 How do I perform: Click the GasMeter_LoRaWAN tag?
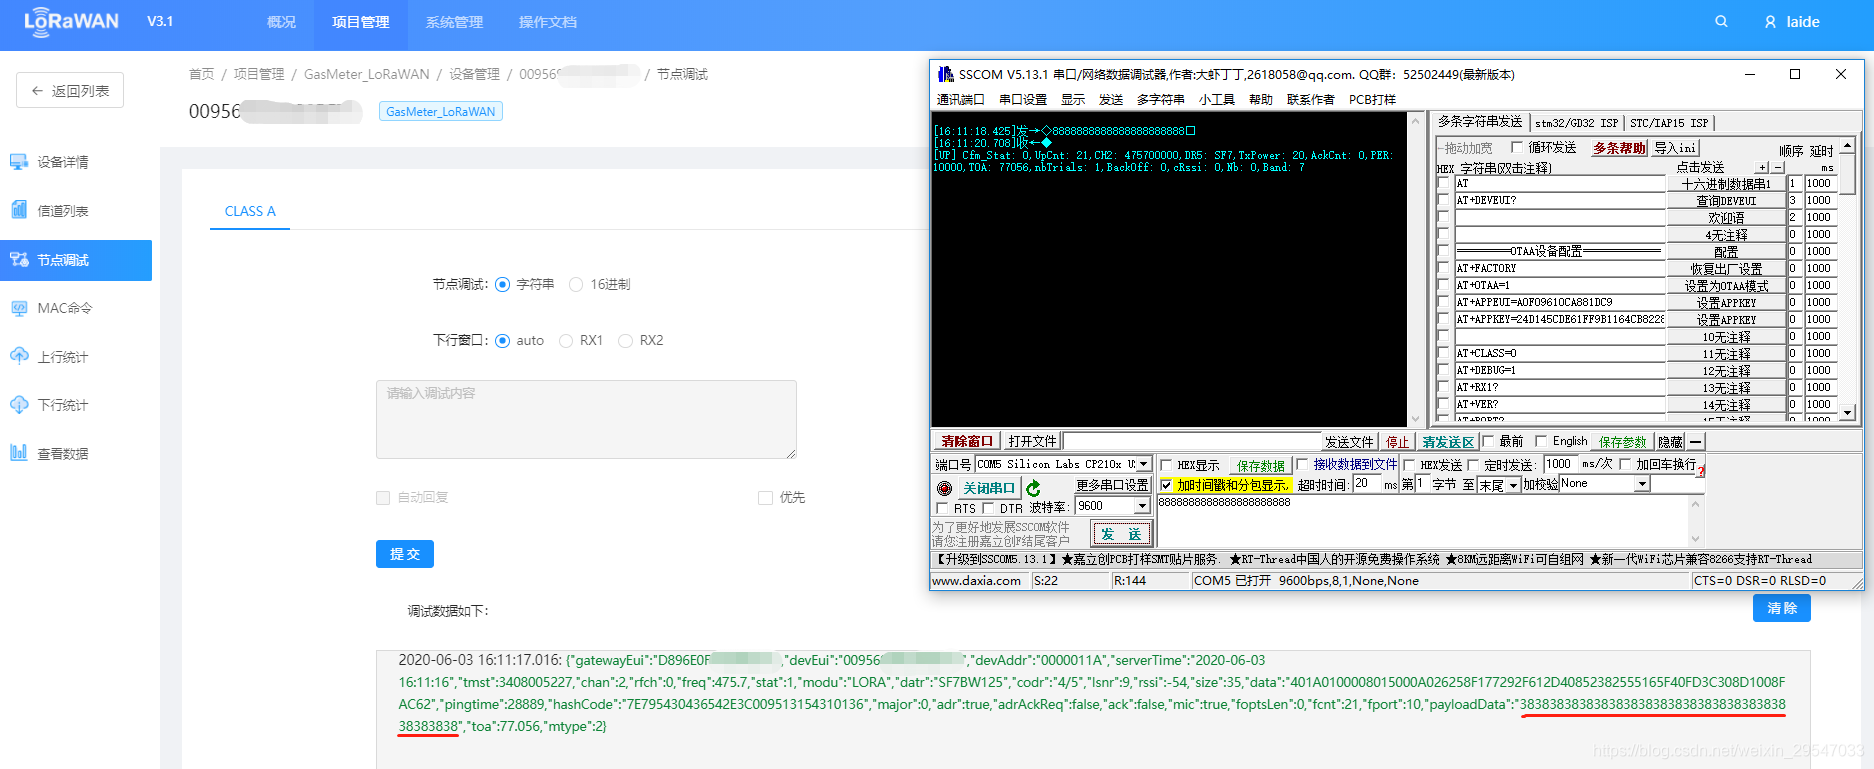(441, 111)
